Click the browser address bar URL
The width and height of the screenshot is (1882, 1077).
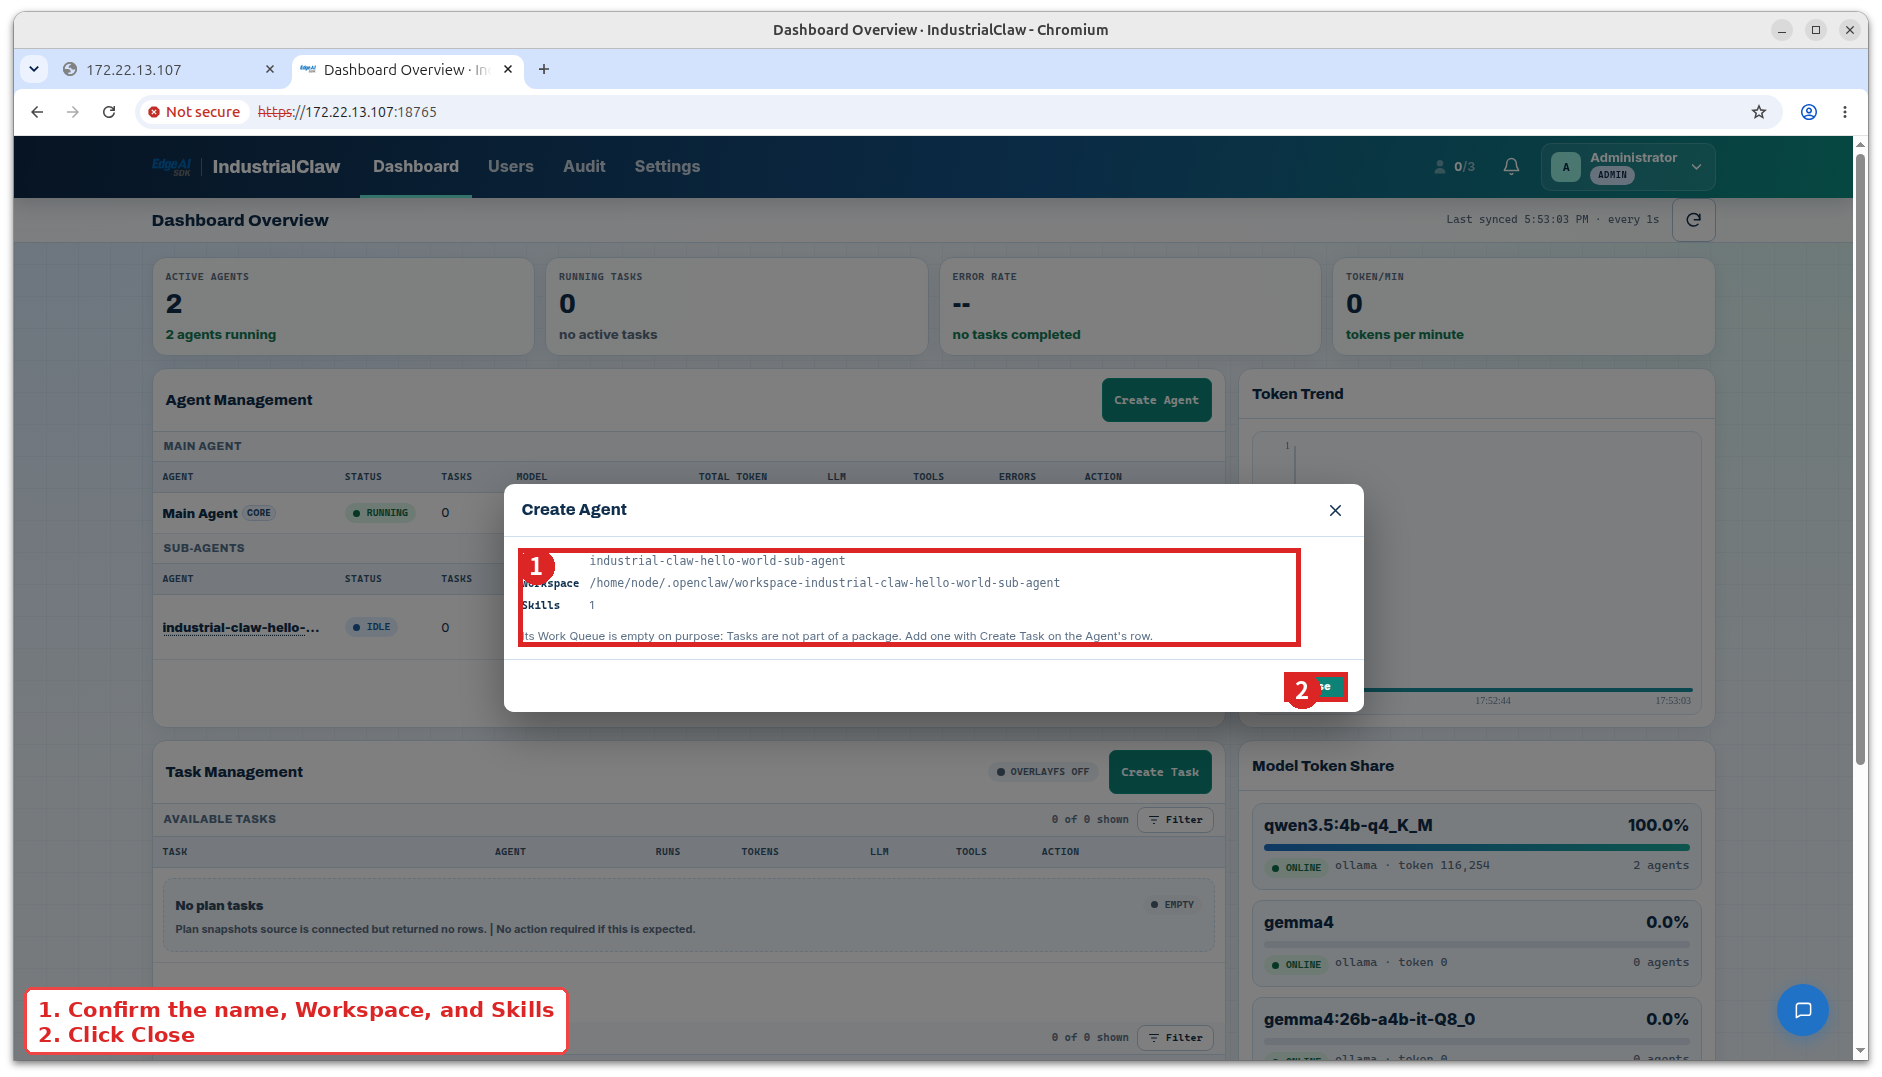point(347,112)
